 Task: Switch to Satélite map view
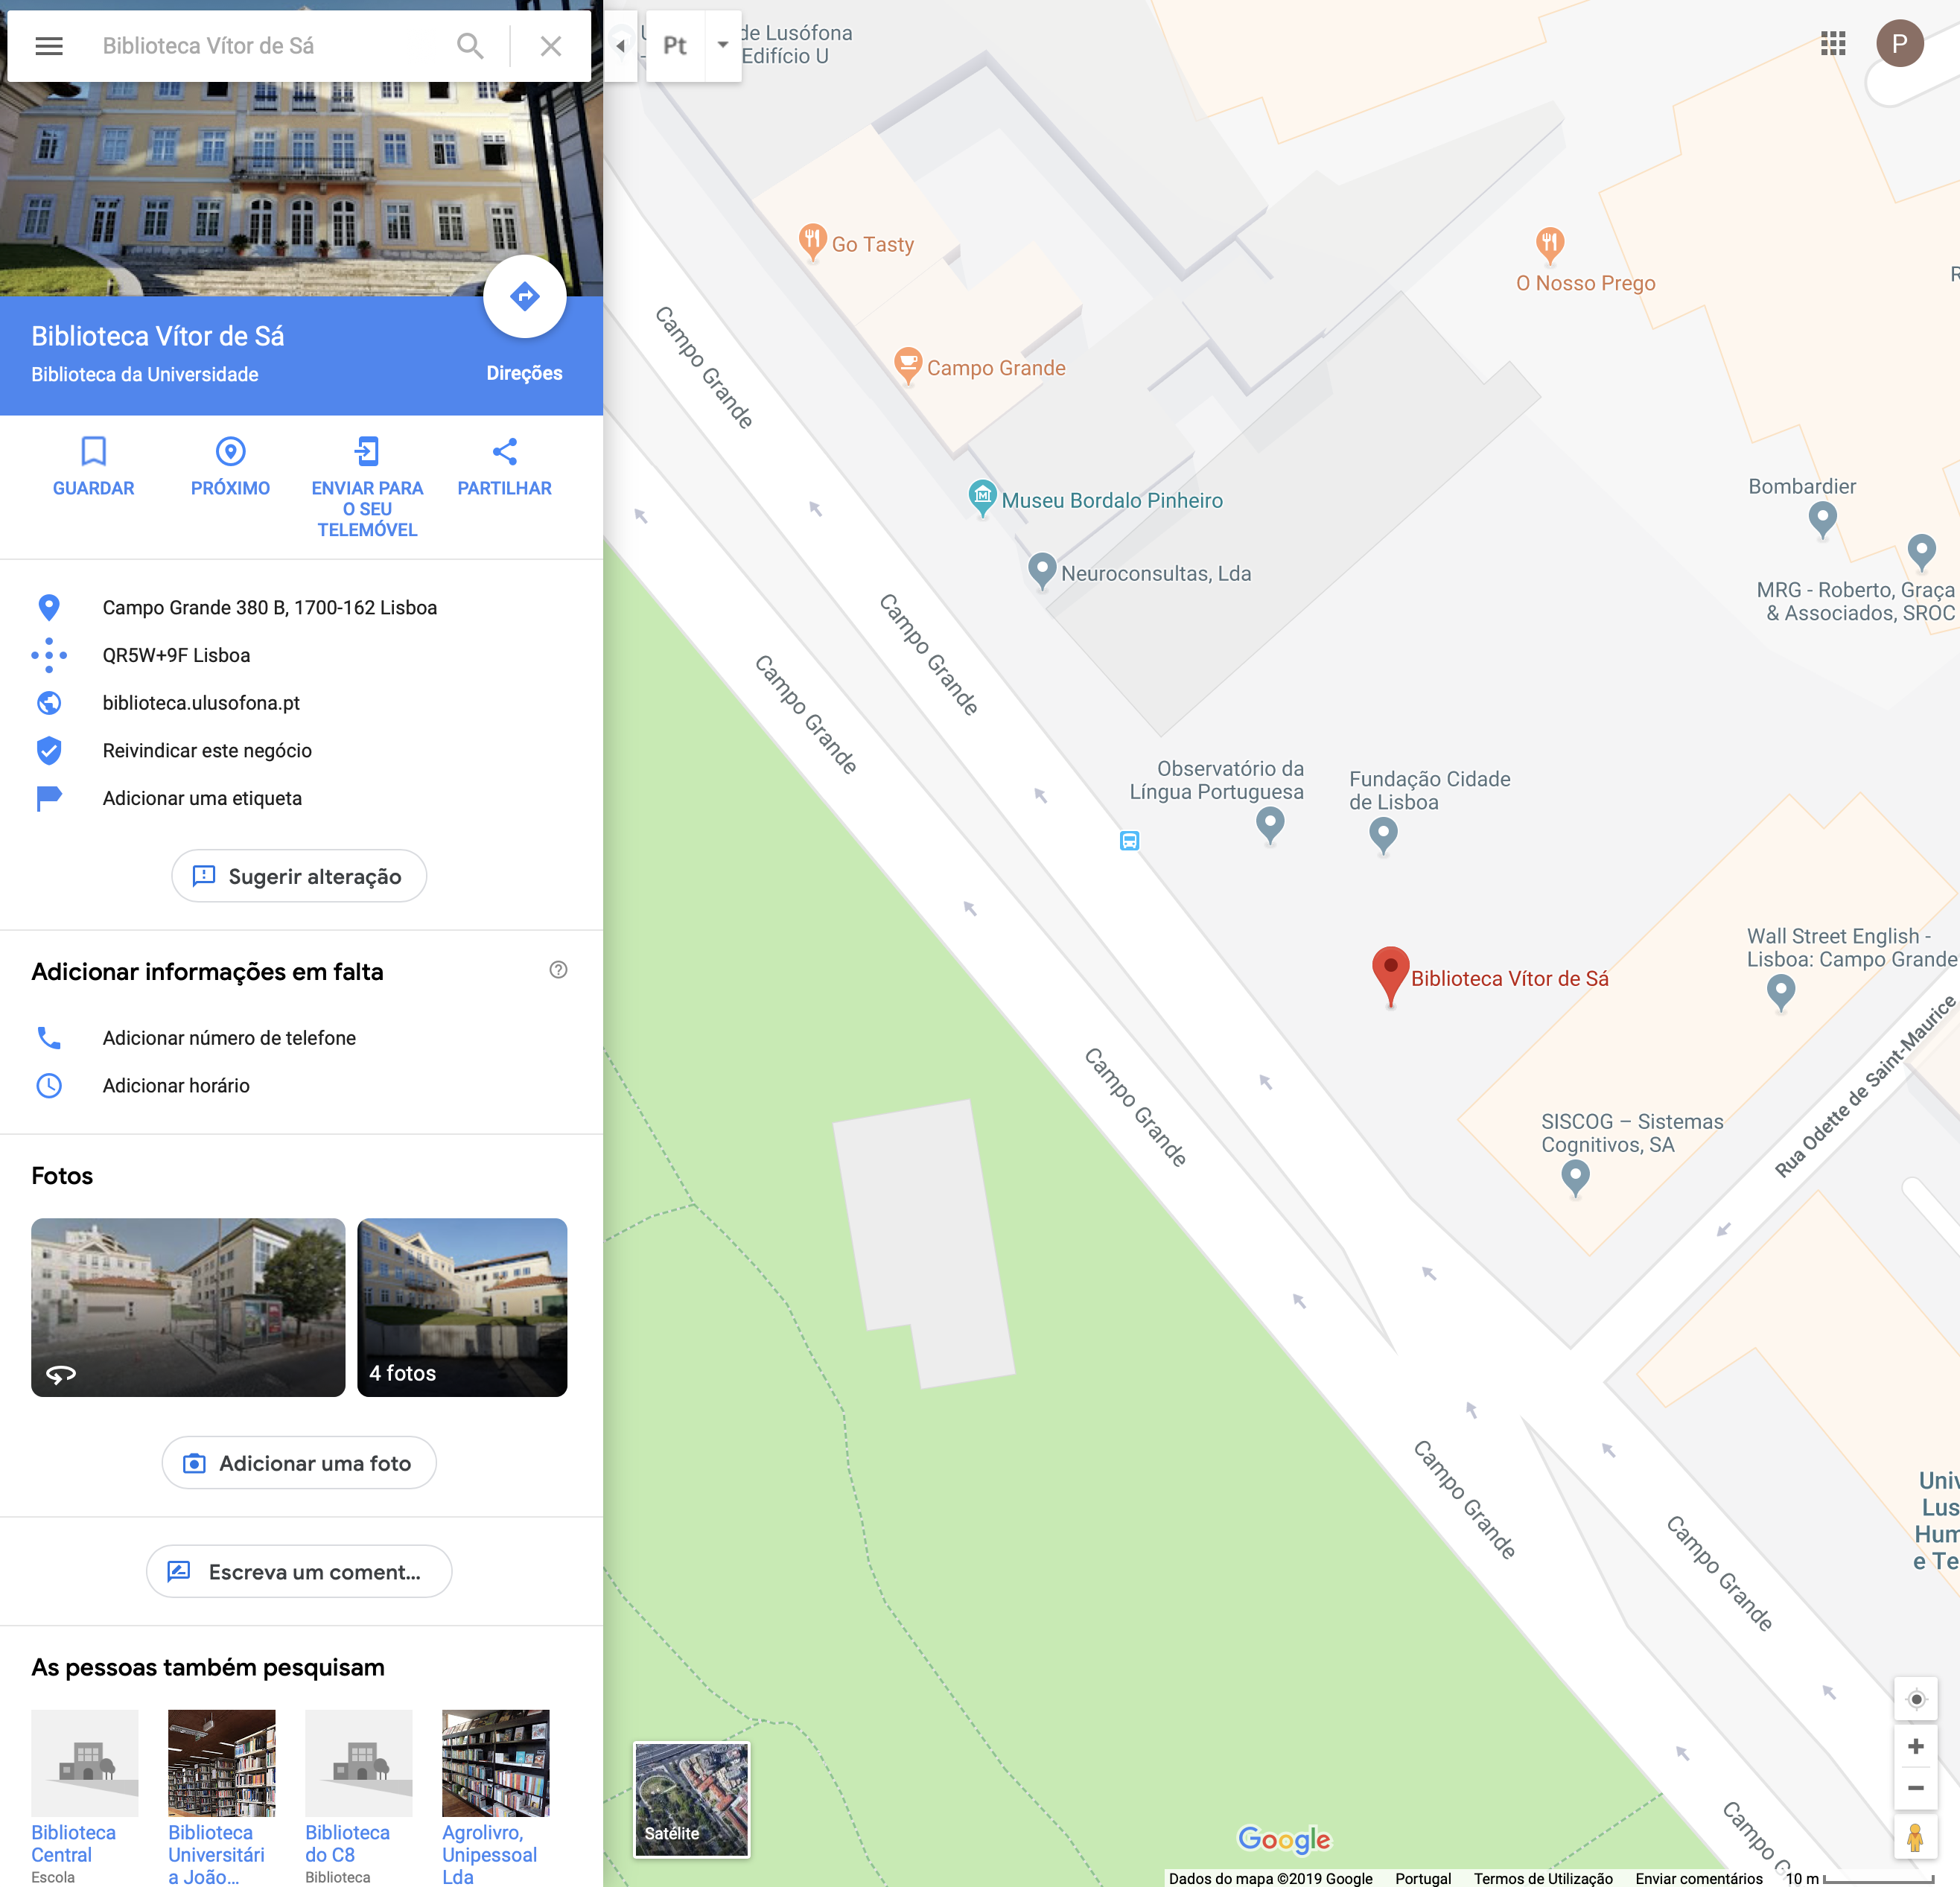(x=691, y=1799)
